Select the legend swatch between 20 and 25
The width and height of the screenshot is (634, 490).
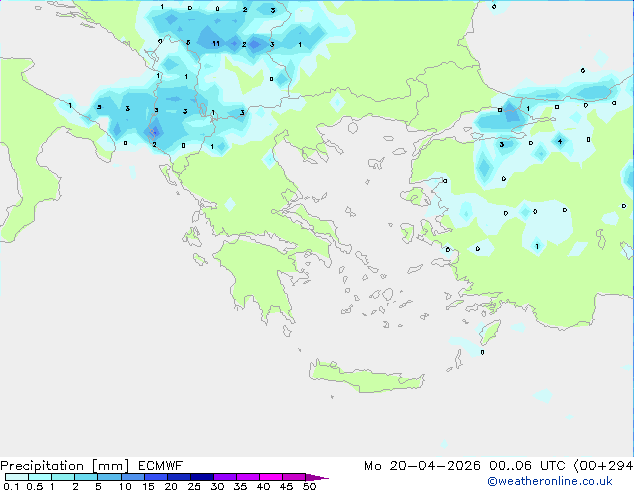(179, 477)
